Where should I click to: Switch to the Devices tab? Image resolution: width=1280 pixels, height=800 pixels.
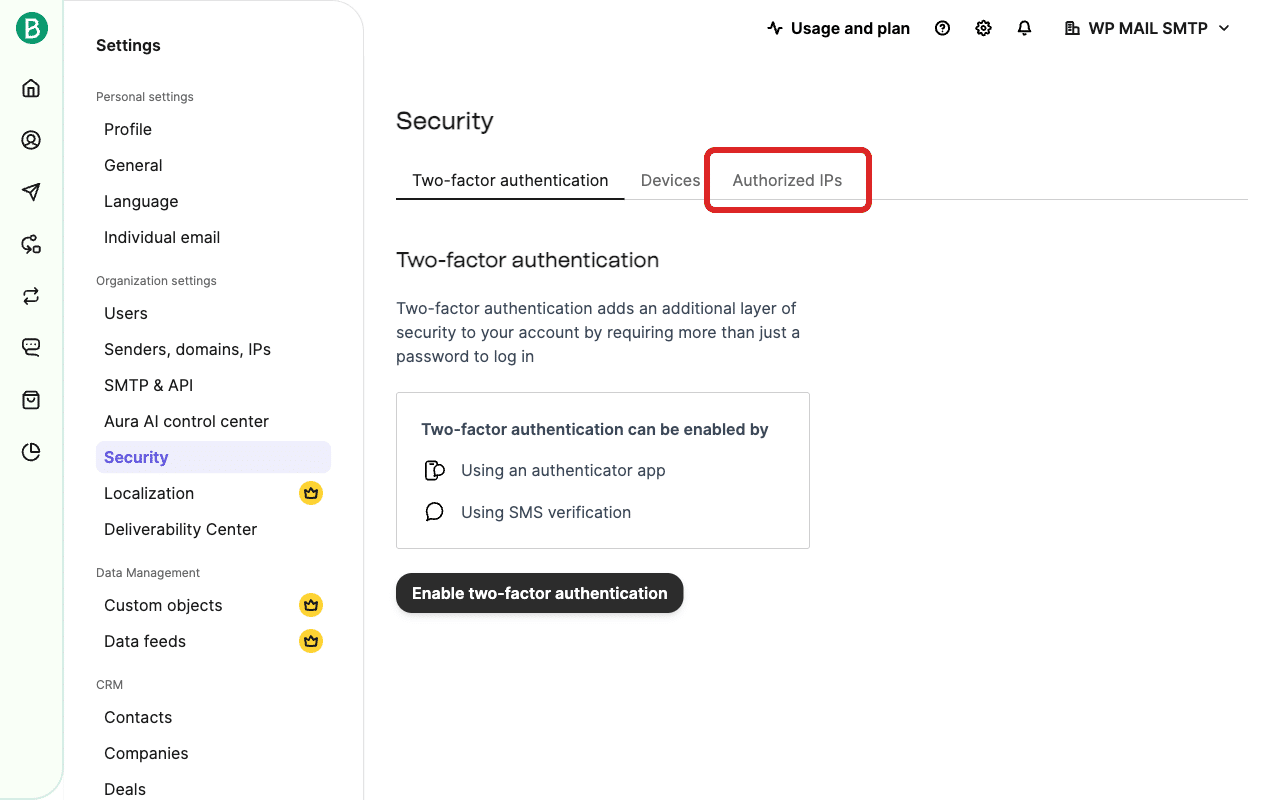pos(670,180)
